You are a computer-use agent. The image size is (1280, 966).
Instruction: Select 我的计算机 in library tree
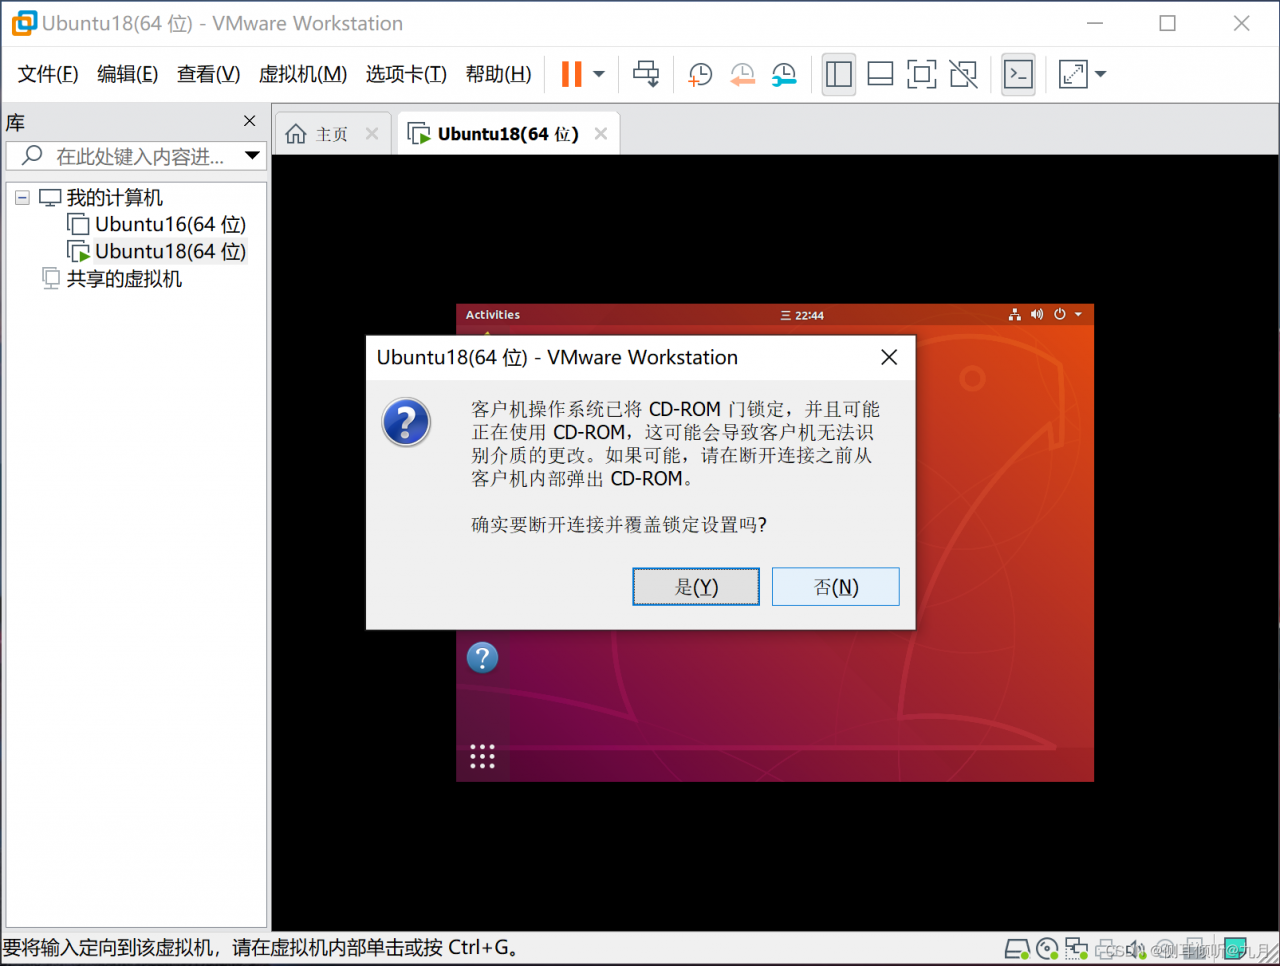pos(114,198)
